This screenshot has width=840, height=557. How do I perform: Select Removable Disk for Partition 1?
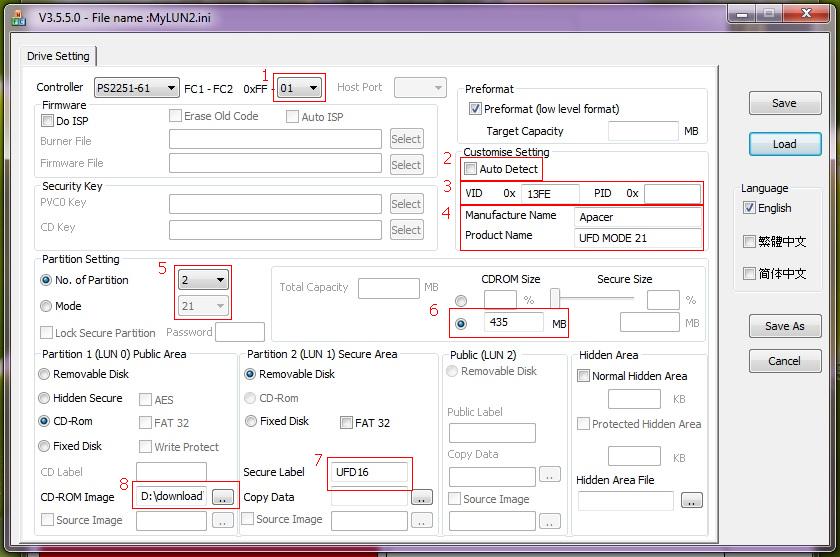click(x=45, y=374)
